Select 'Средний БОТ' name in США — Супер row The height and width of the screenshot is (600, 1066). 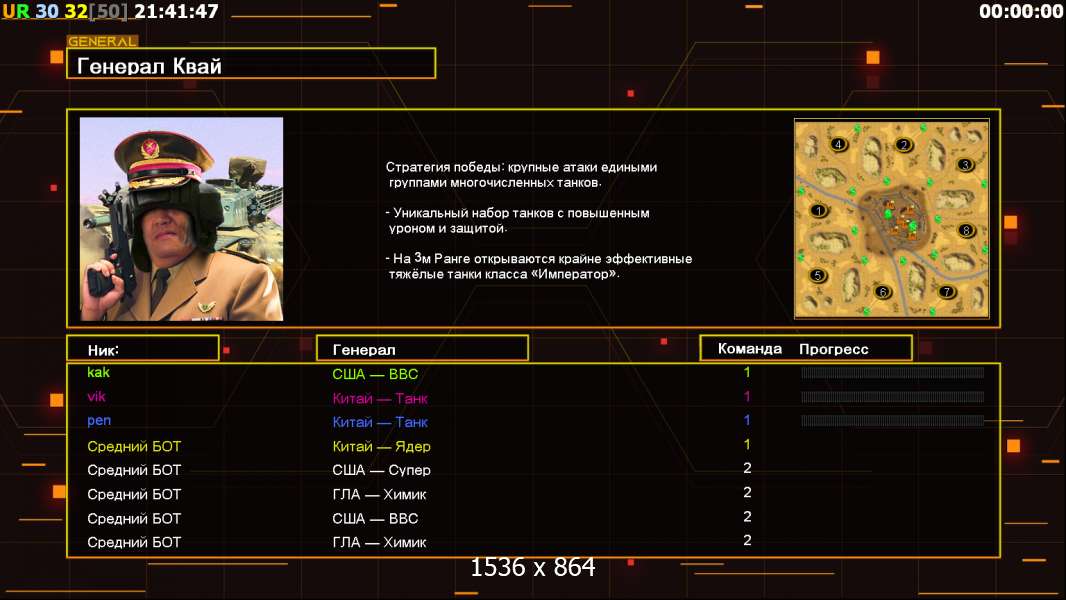coord(134,470)
